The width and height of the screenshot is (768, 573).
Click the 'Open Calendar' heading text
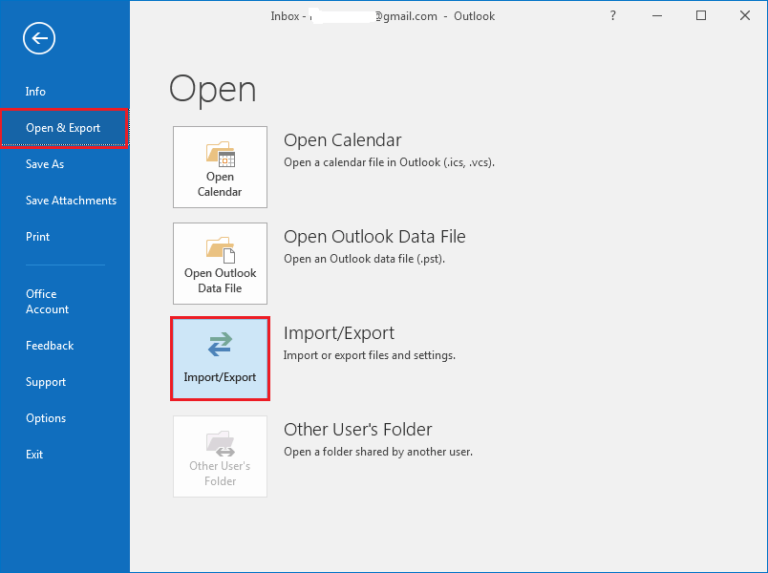coord(342,140)
